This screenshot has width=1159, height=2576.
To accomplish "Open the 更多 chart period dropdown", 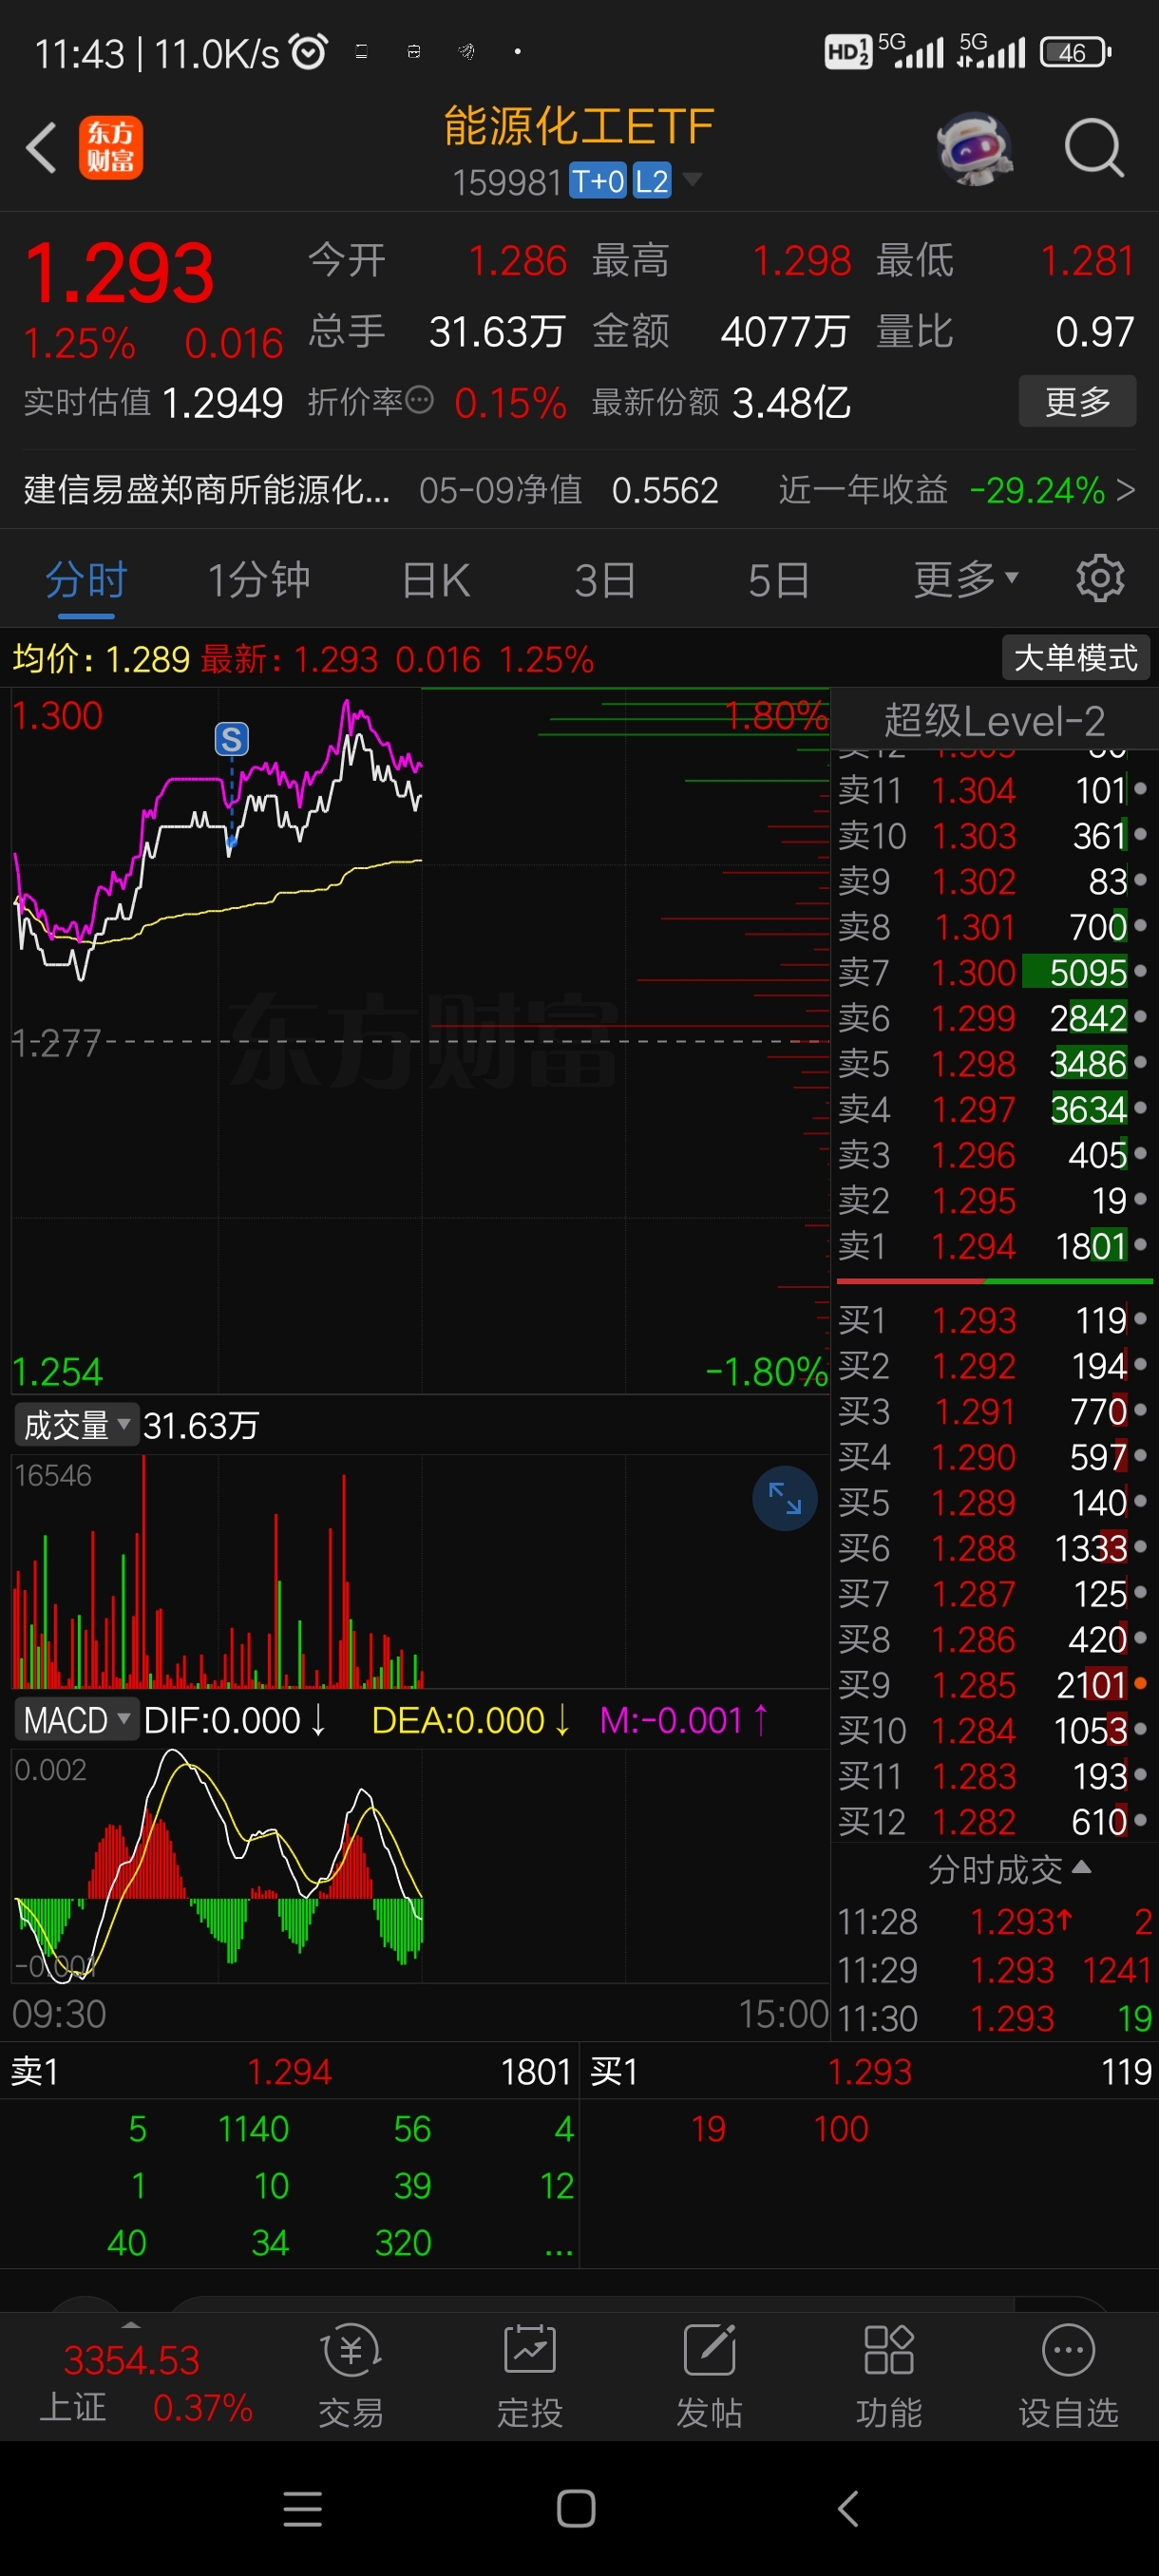I will (x=966, y=579).
